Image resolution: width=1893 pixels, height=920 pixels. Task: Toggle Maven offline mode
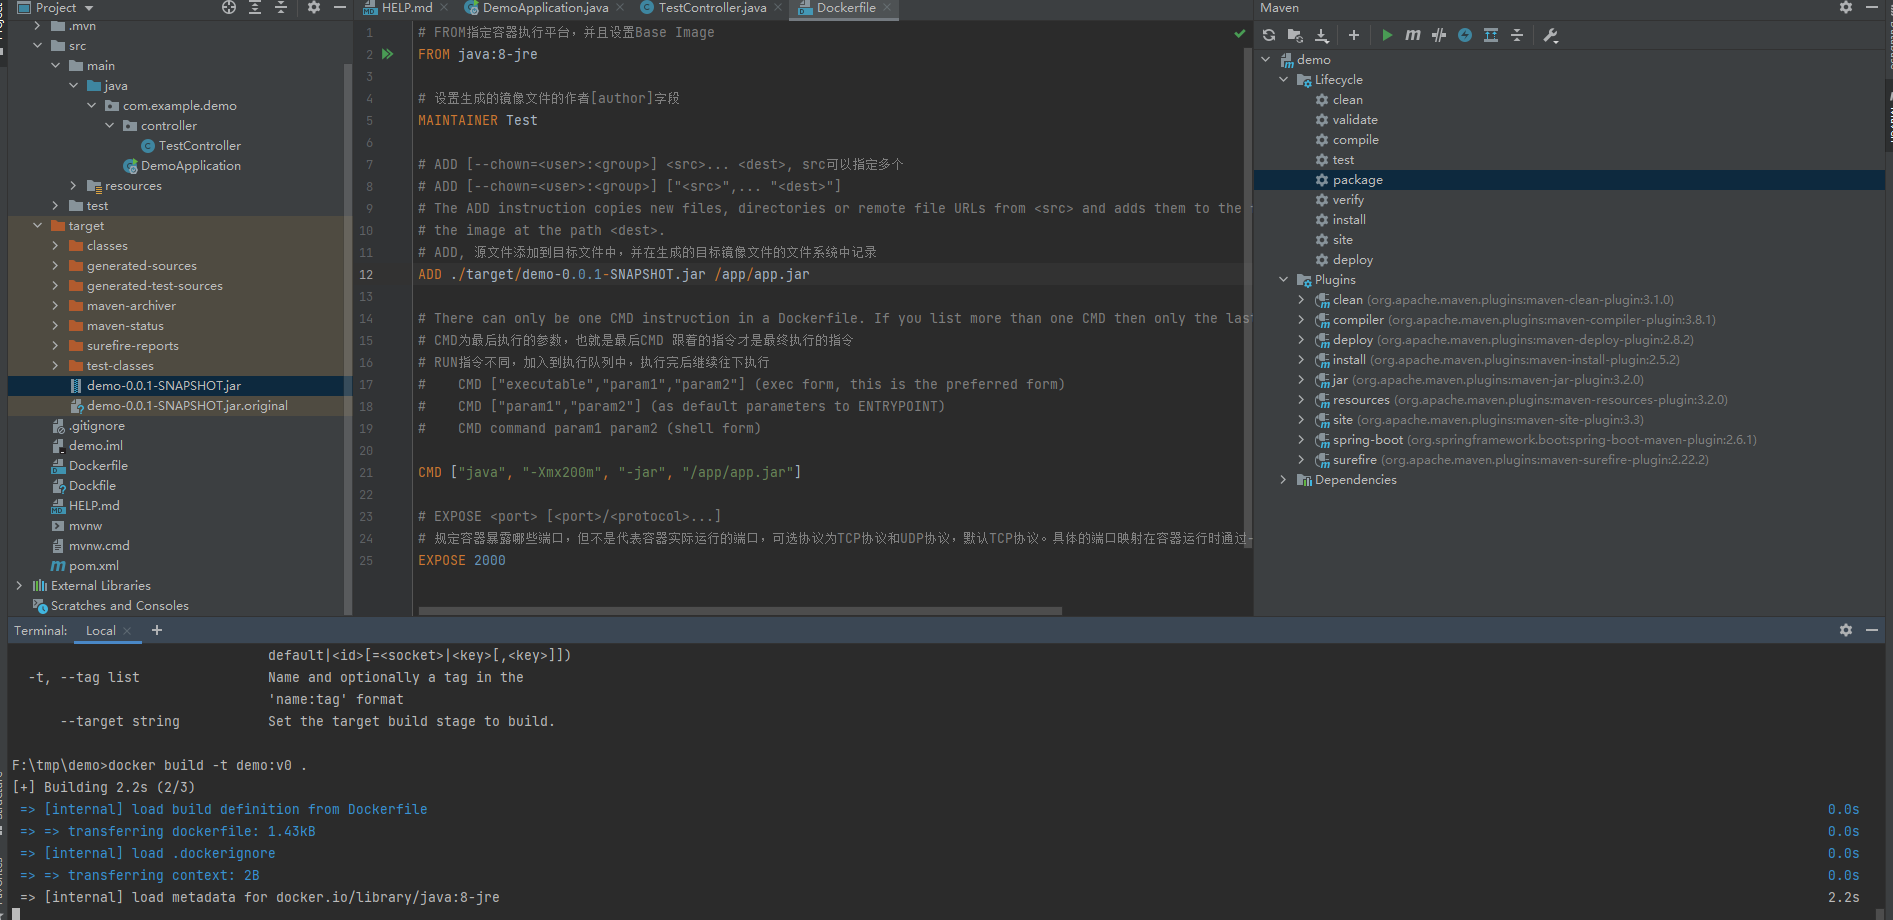coord(1439,35)
